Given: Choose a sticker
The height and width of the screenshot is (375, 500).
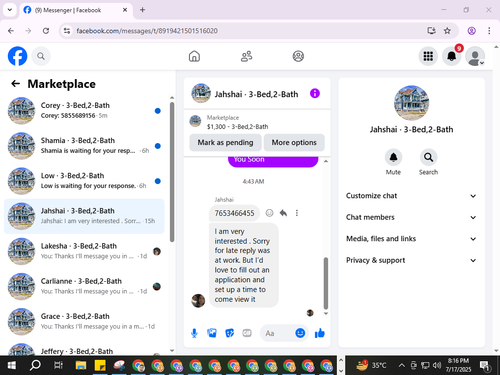Looking at the screenshot, I should [229, 333].
